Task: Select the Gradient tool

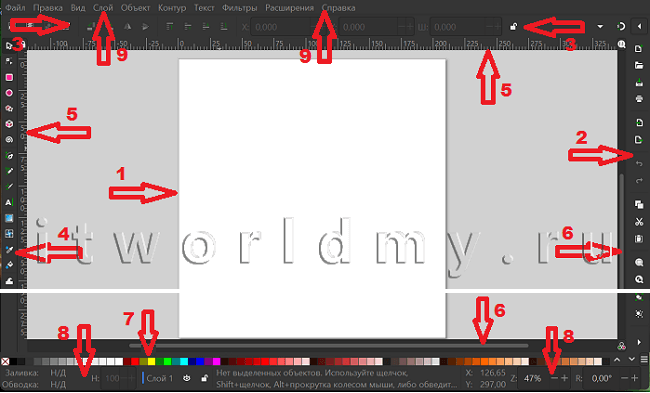Action: pyautogui.click(x=9, y=218)
